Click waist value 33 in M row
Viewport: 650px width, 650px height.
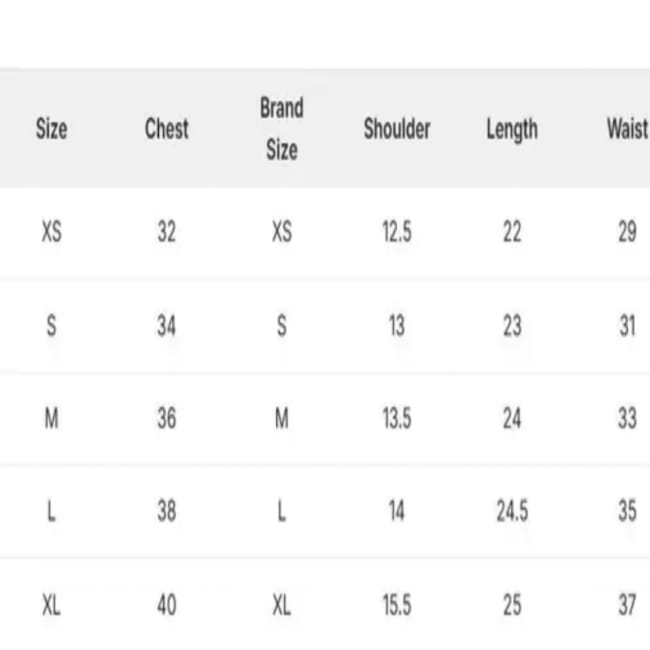[x=627, y=418]
